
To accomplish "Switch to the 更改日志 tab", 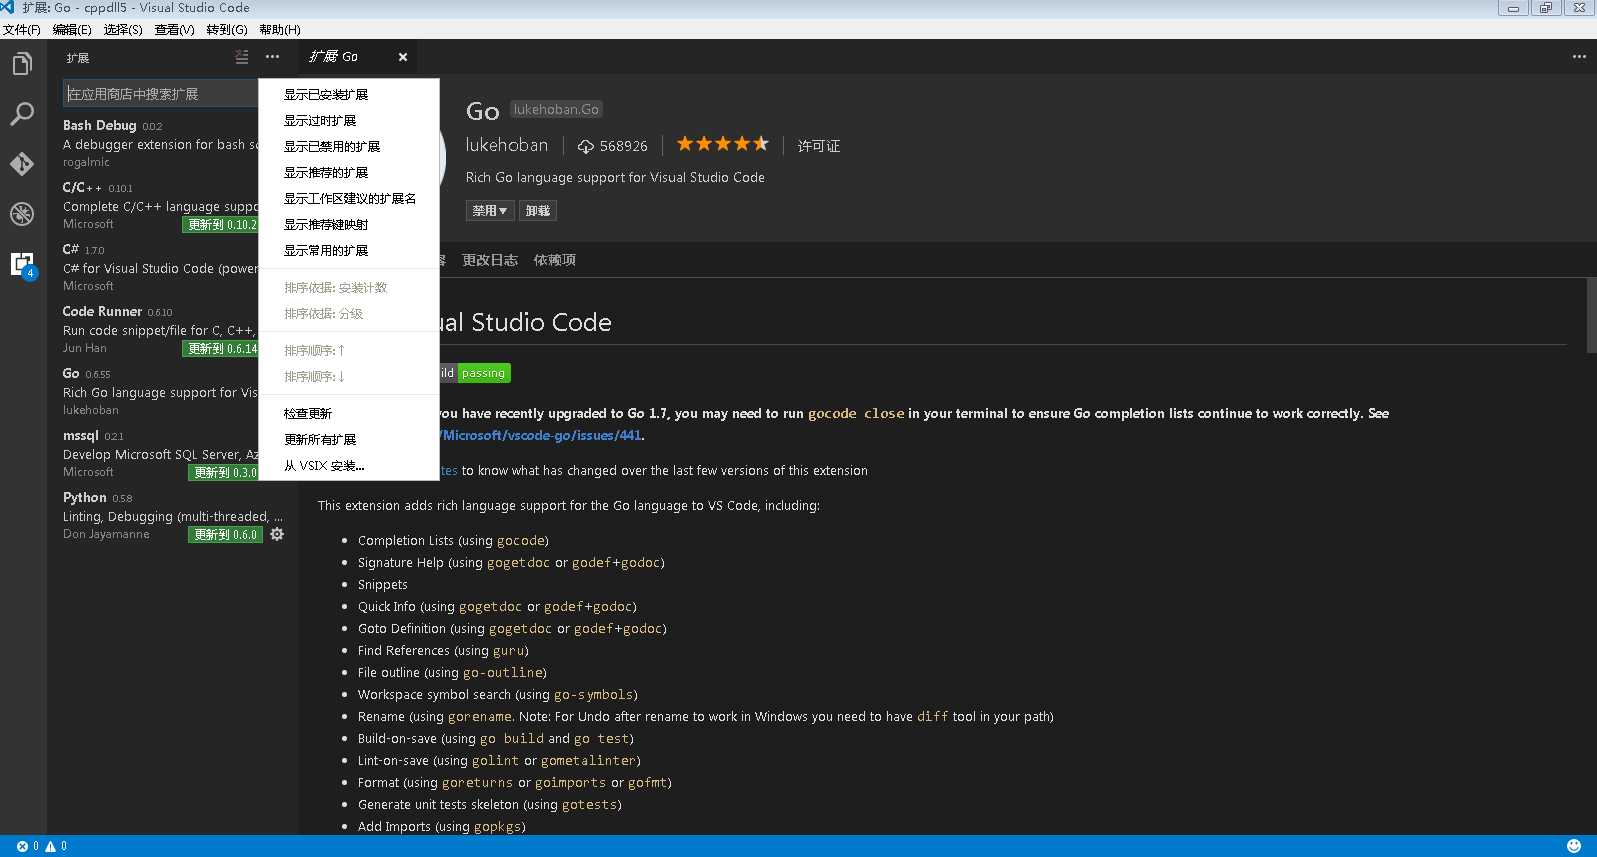I will coord(490,260).
